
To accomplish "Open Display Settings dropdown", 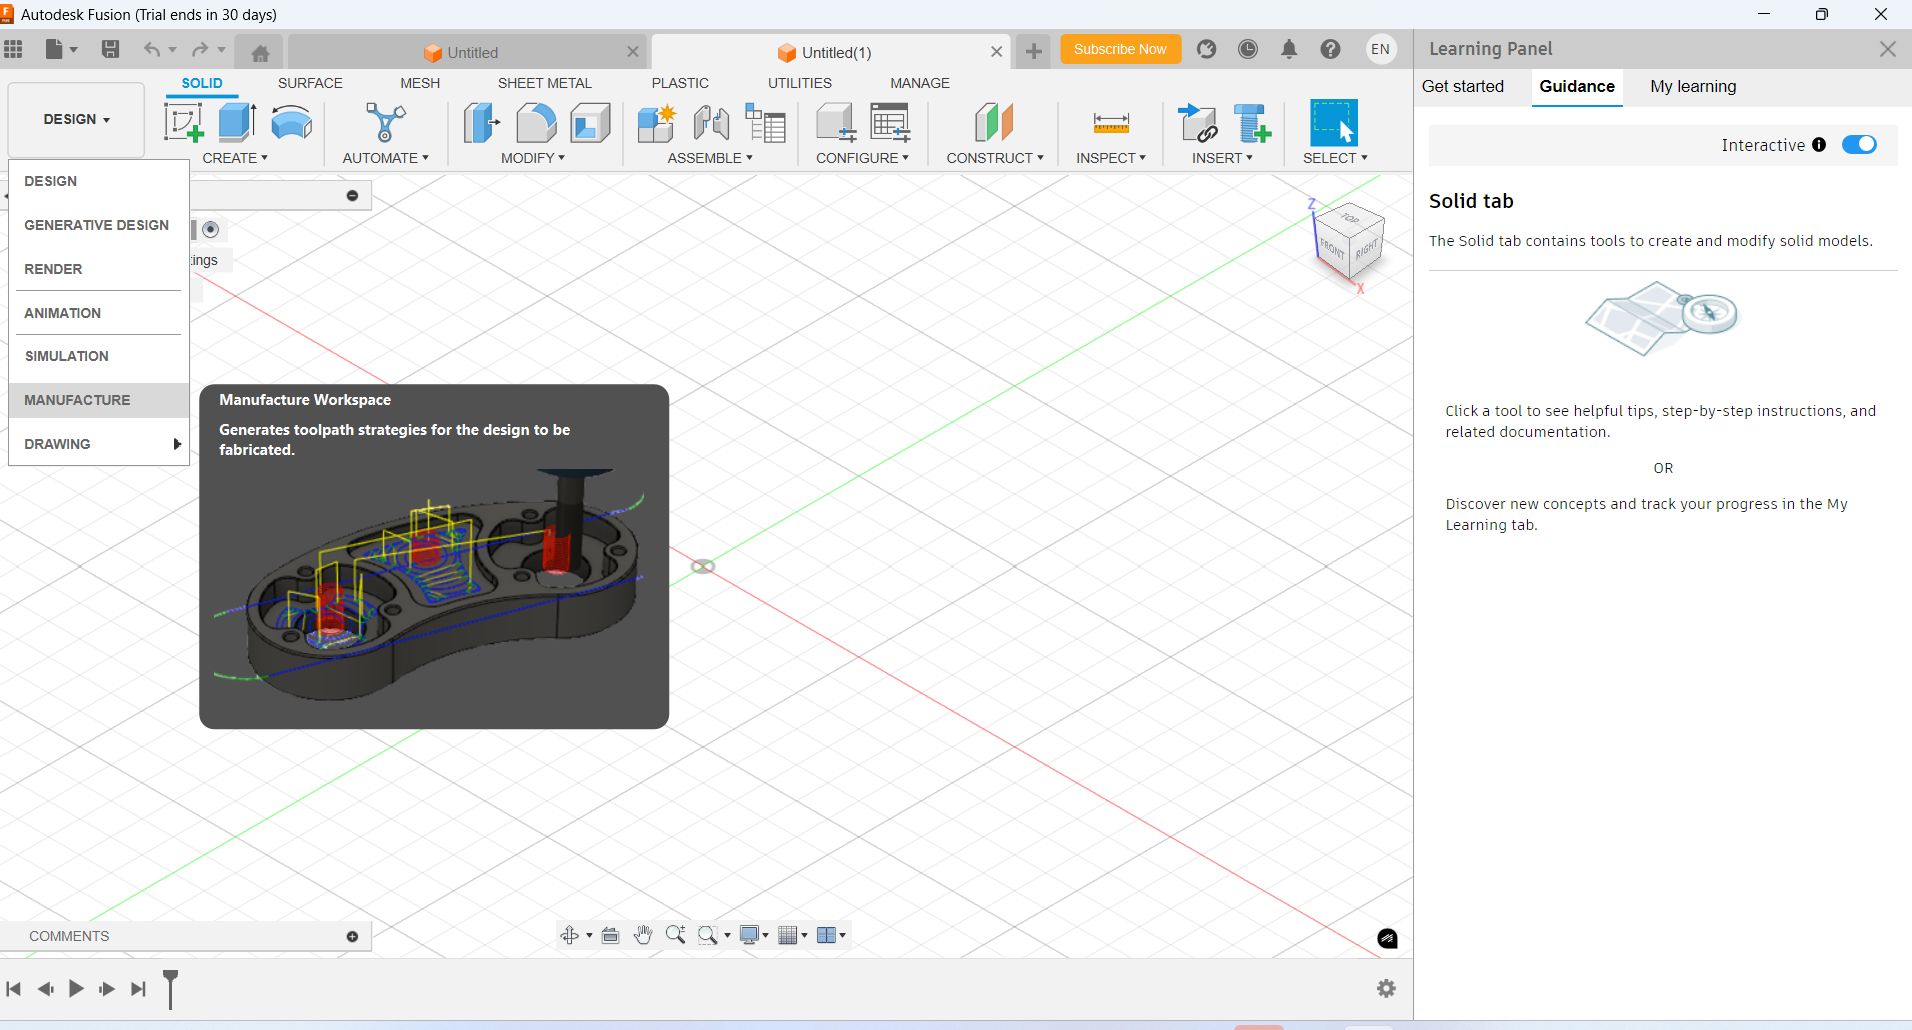I will [x=754, y=935].
